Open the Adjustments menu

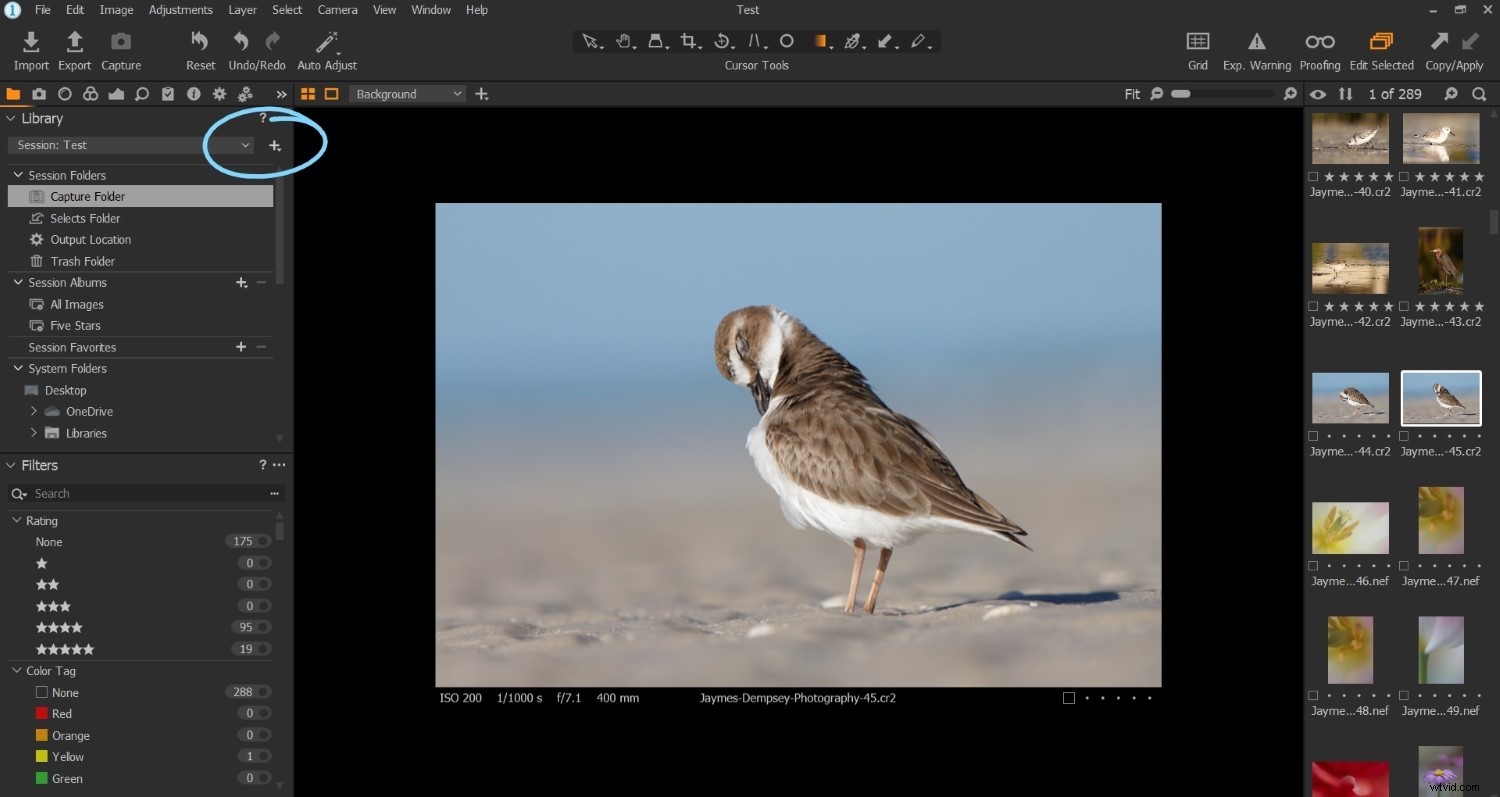[x=180, y=9]
